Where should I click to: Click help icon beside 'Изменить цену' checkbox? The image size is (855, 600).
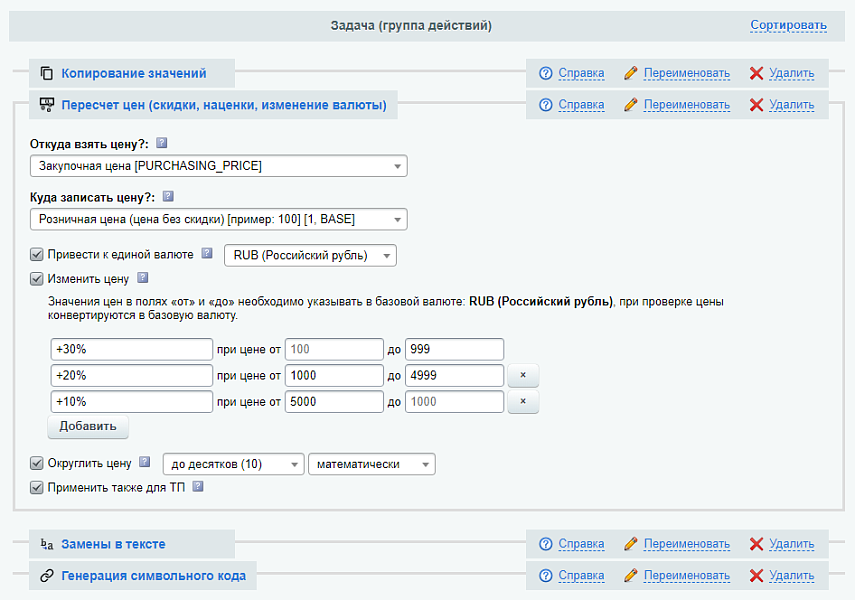142,279
